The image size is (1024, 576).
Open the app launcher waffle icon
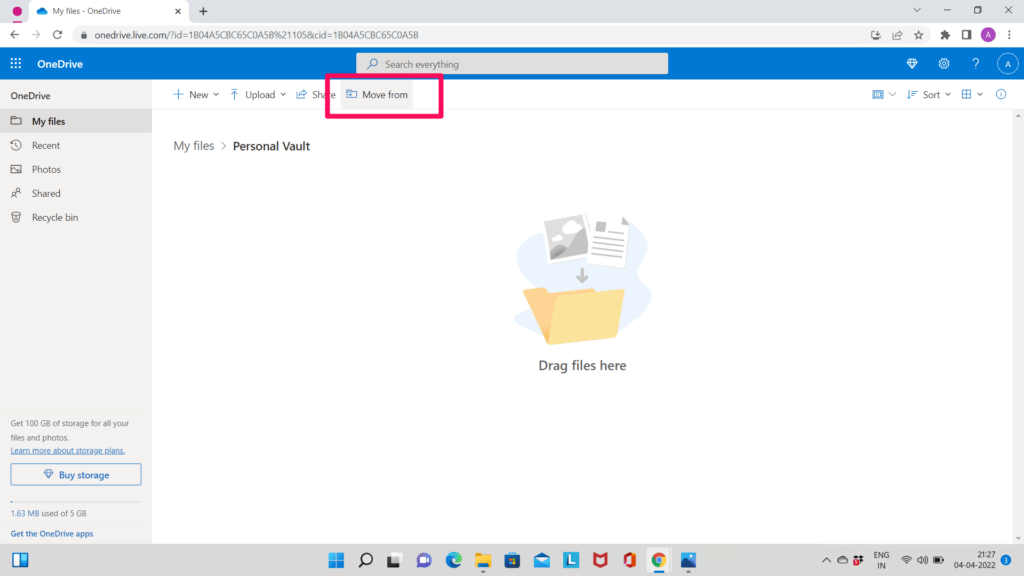pos(15,63)
